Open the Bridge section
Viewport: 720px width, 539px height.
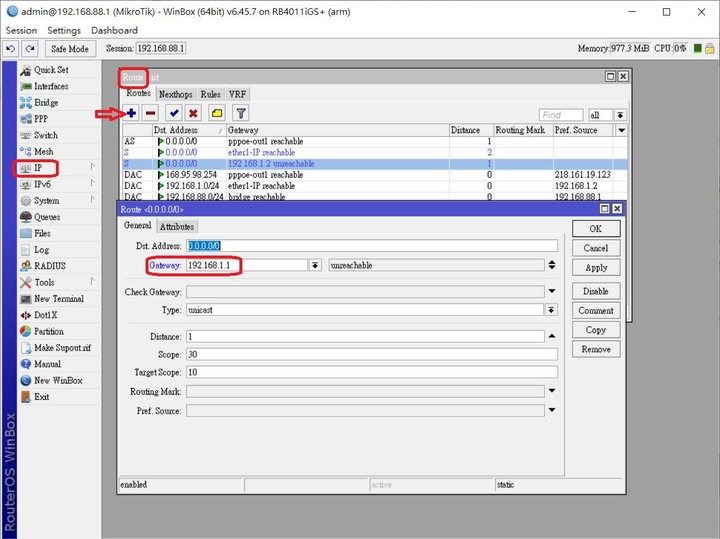coord(46,102)
